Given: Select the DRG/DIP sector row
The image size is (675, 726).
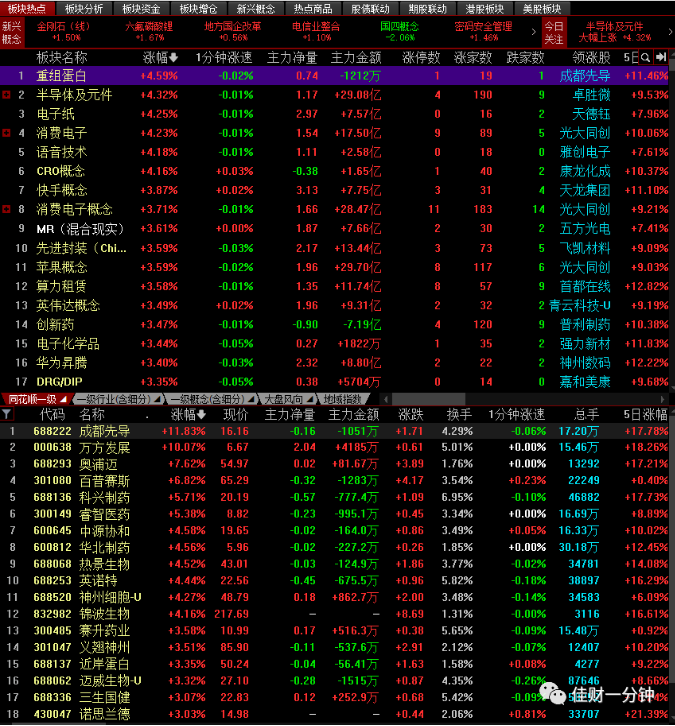Looking at the screenshot, I should 334,382.
